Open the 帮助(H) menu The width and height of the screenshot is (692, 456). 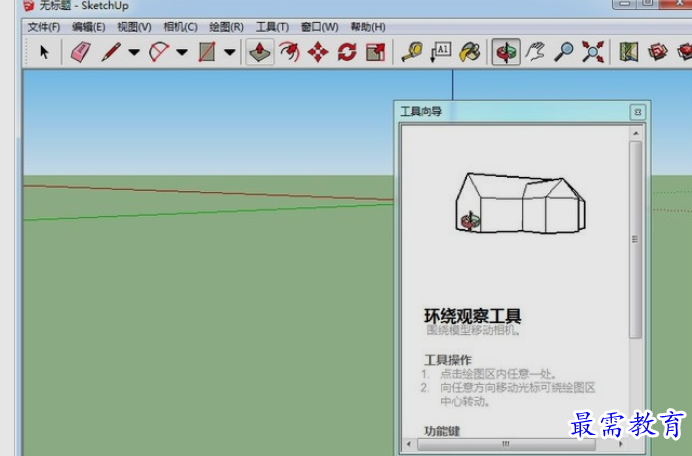[x=368, y=27]
